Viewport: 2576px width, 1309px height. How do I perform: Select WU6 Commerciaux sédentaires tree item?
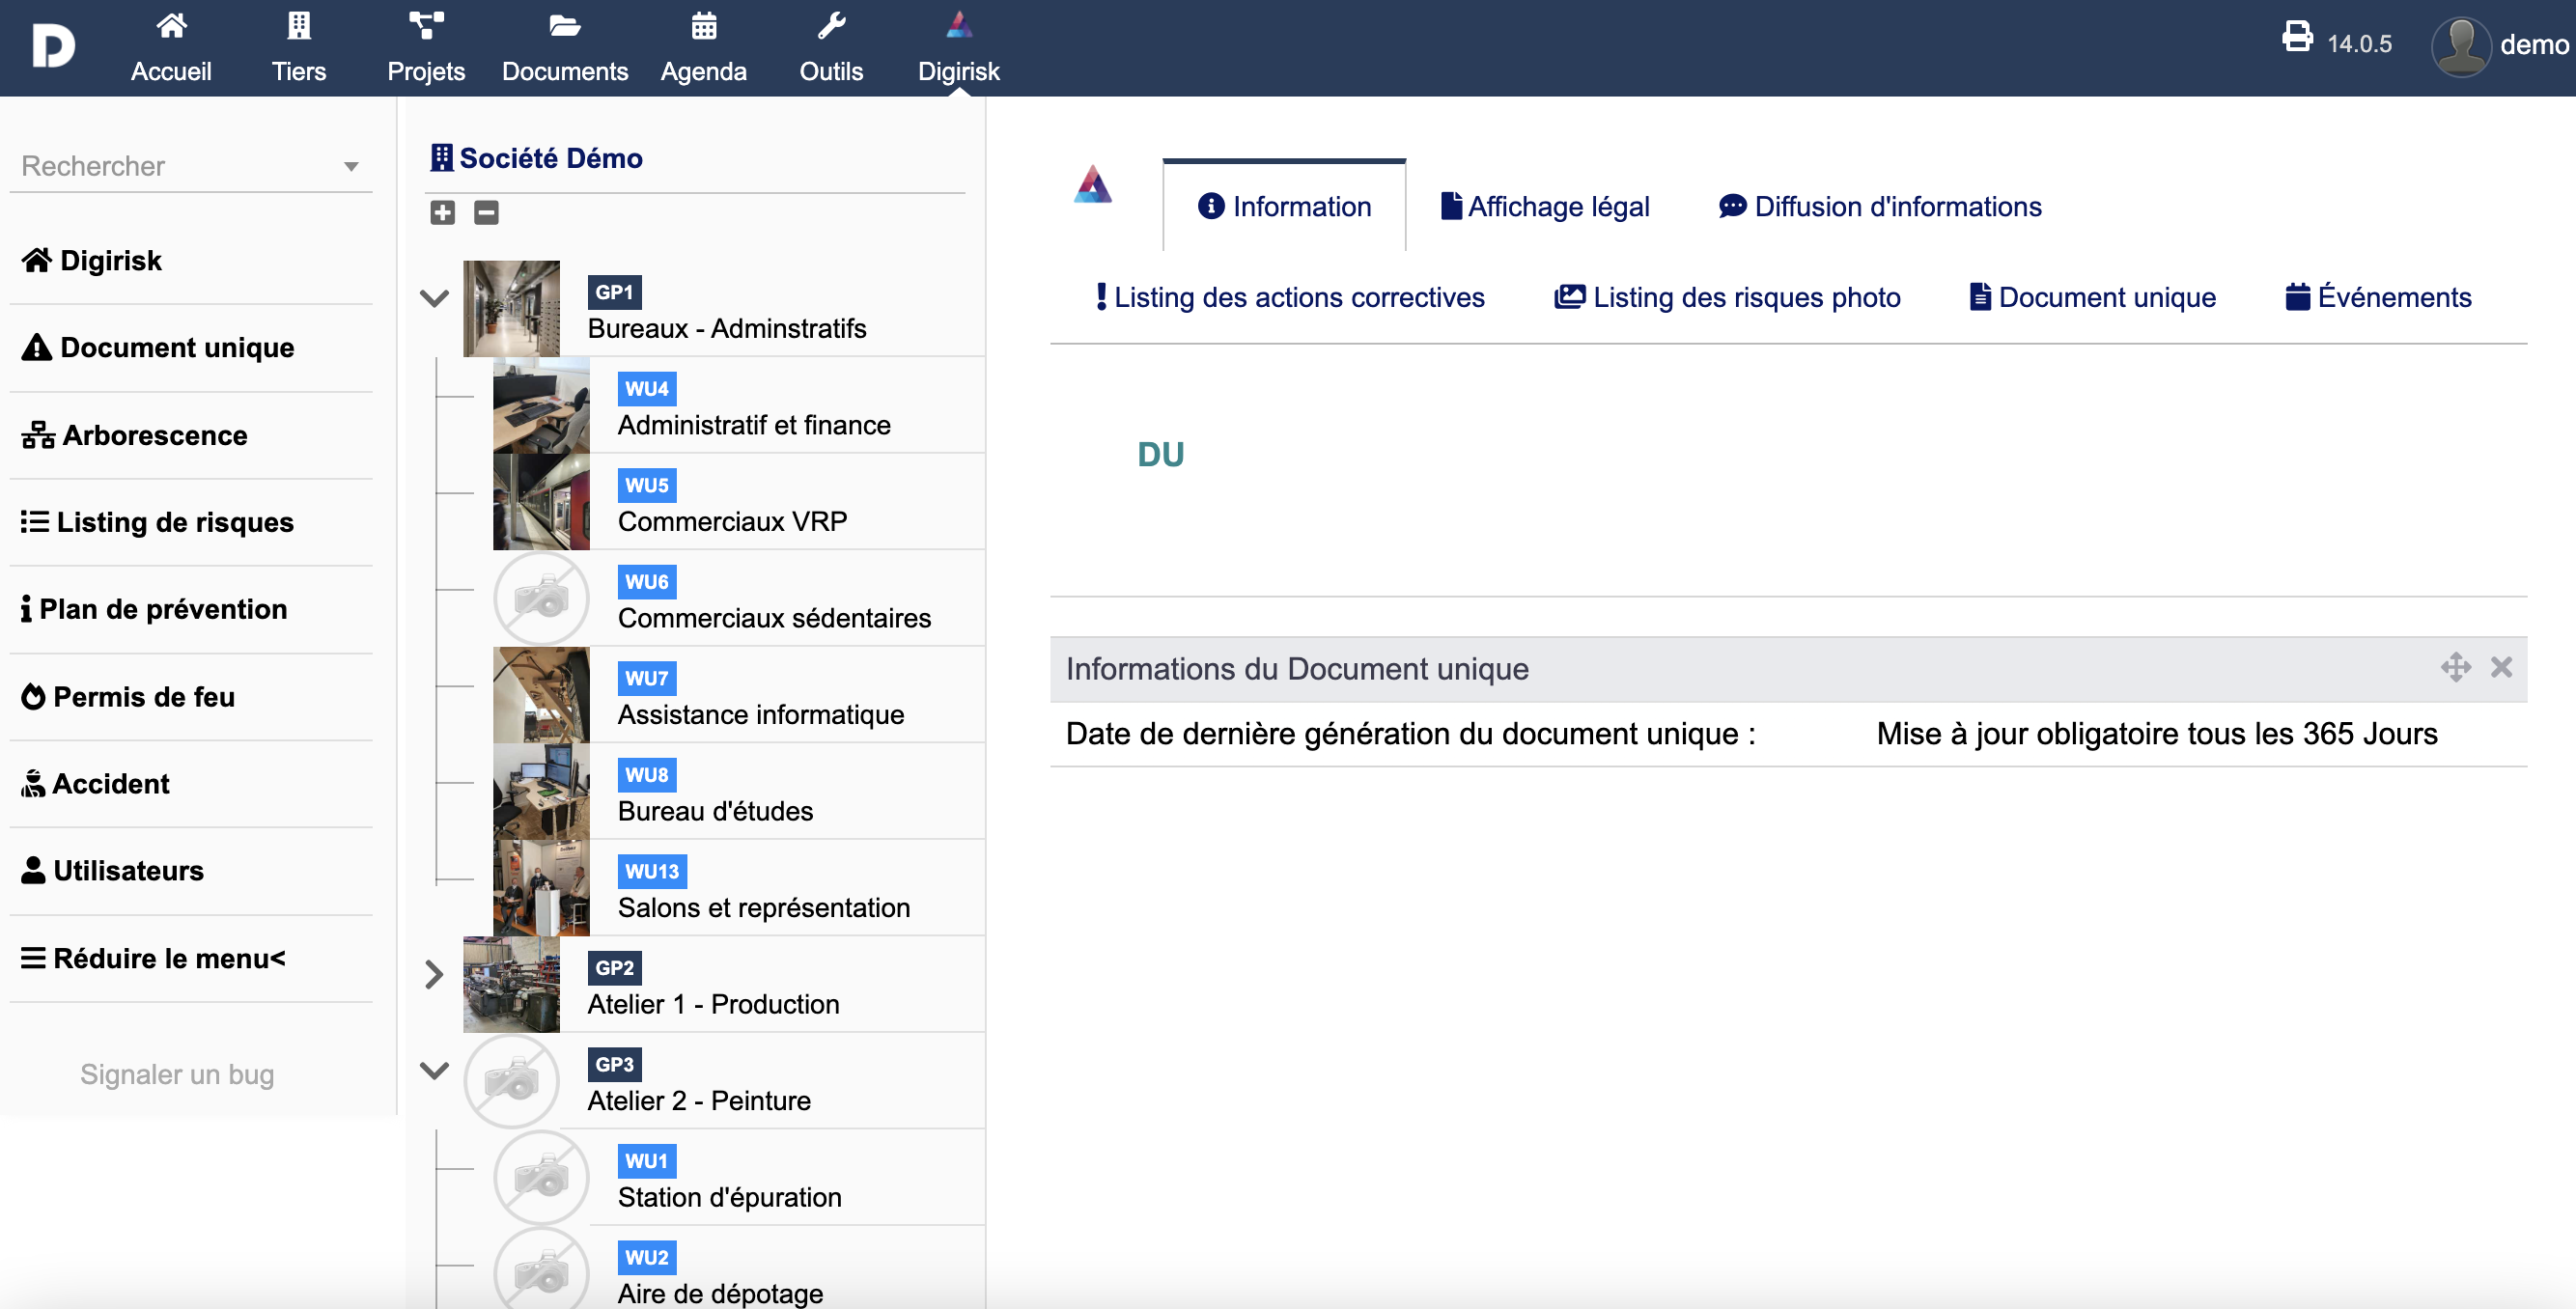click(x=773, y=617)
